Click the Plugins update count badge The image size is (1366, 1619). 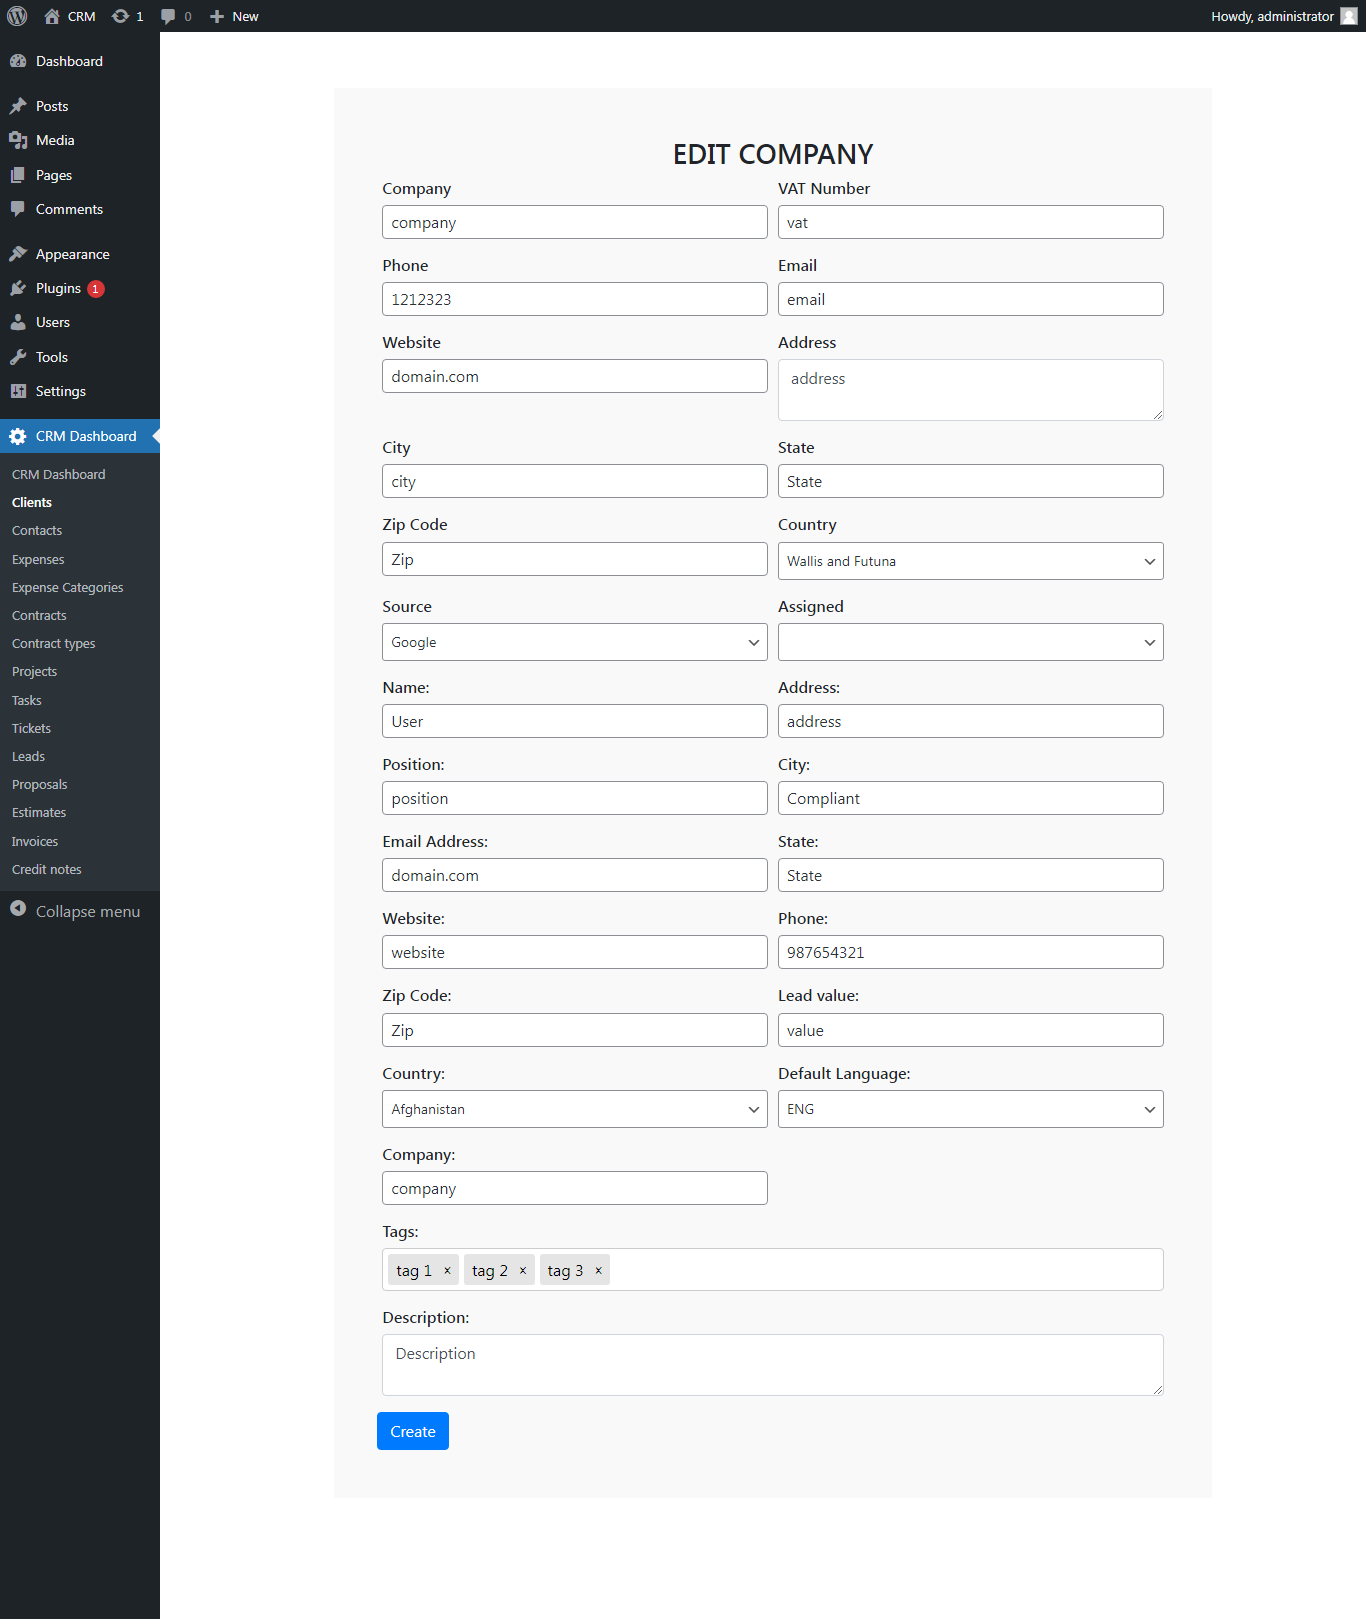(96, 289)
